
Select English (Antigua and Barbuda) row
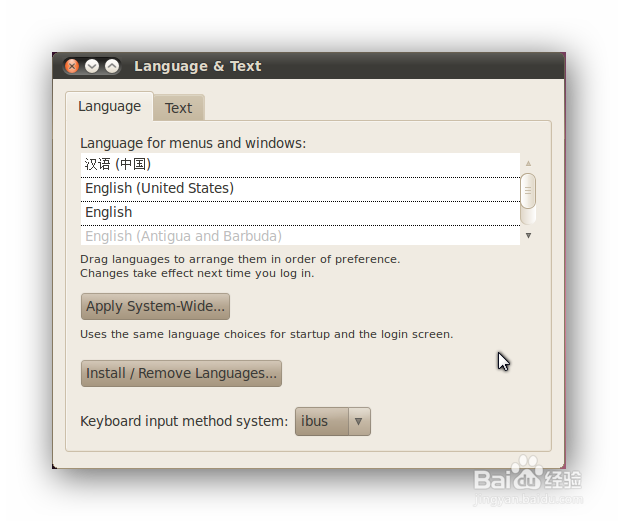point(300,236)
